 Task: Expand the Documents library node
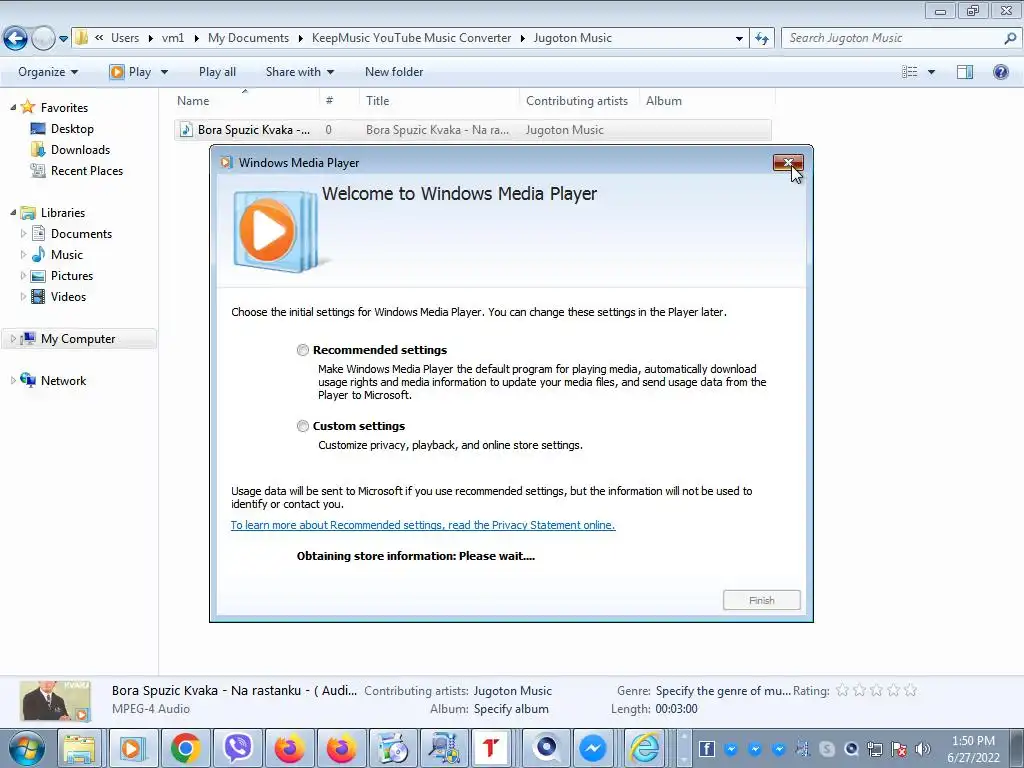[x=24, y=233]
